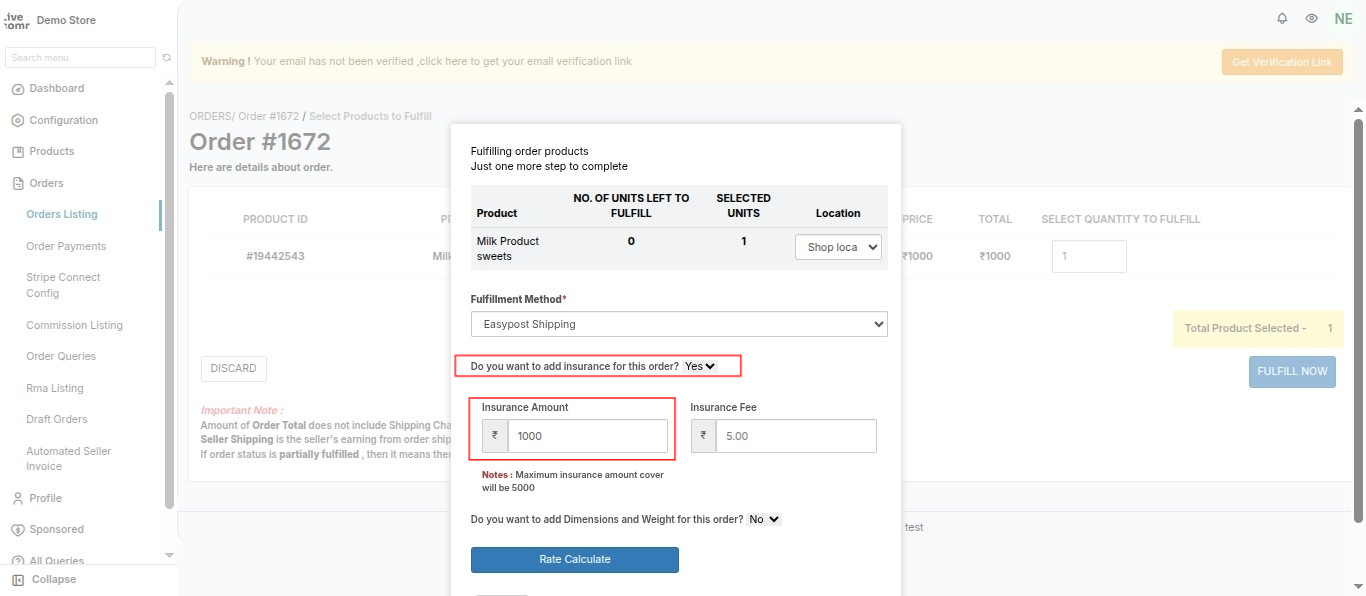Click the eye preview icon in header

click(1311, 19)
